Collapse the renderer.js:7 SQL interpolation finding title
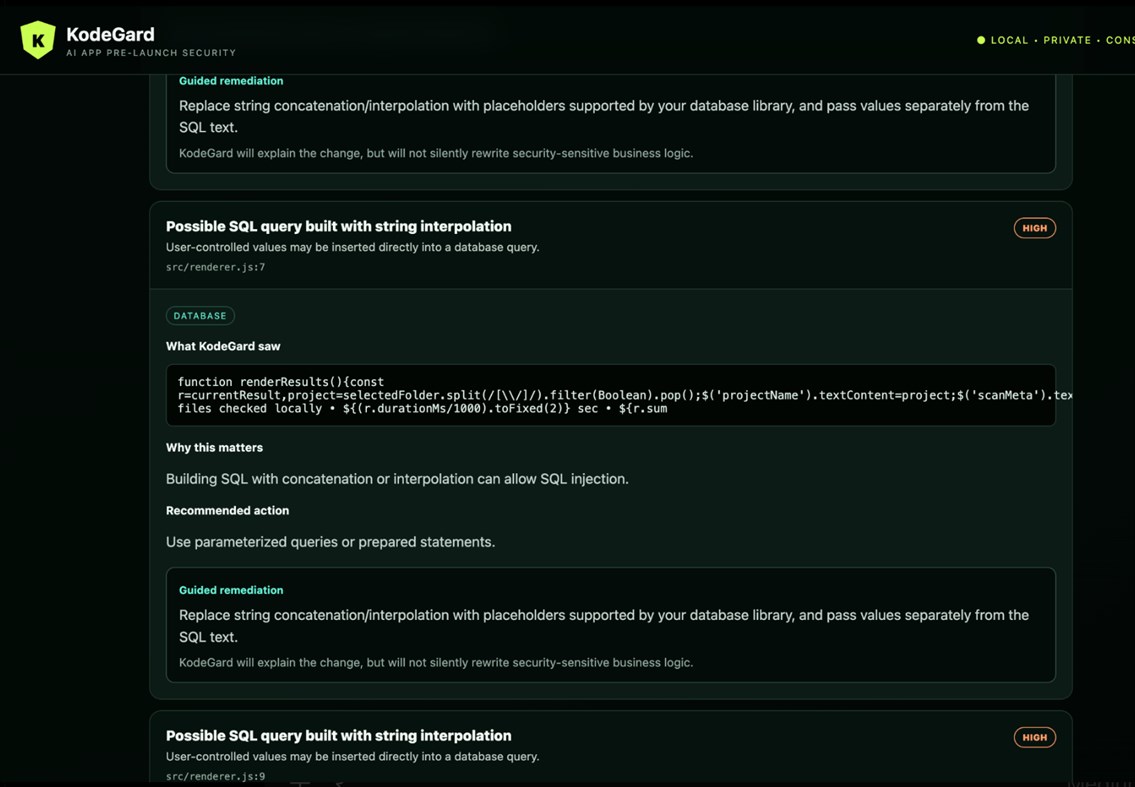Image resolution: width=1135 pixels, height=787 pixels. click(338, 227)
